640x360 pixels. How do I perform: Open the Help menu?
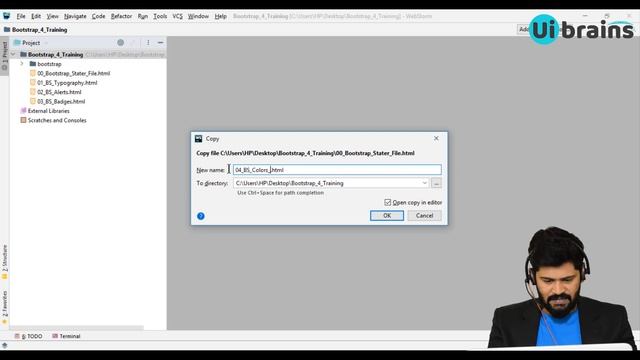[x=220, y=16]
